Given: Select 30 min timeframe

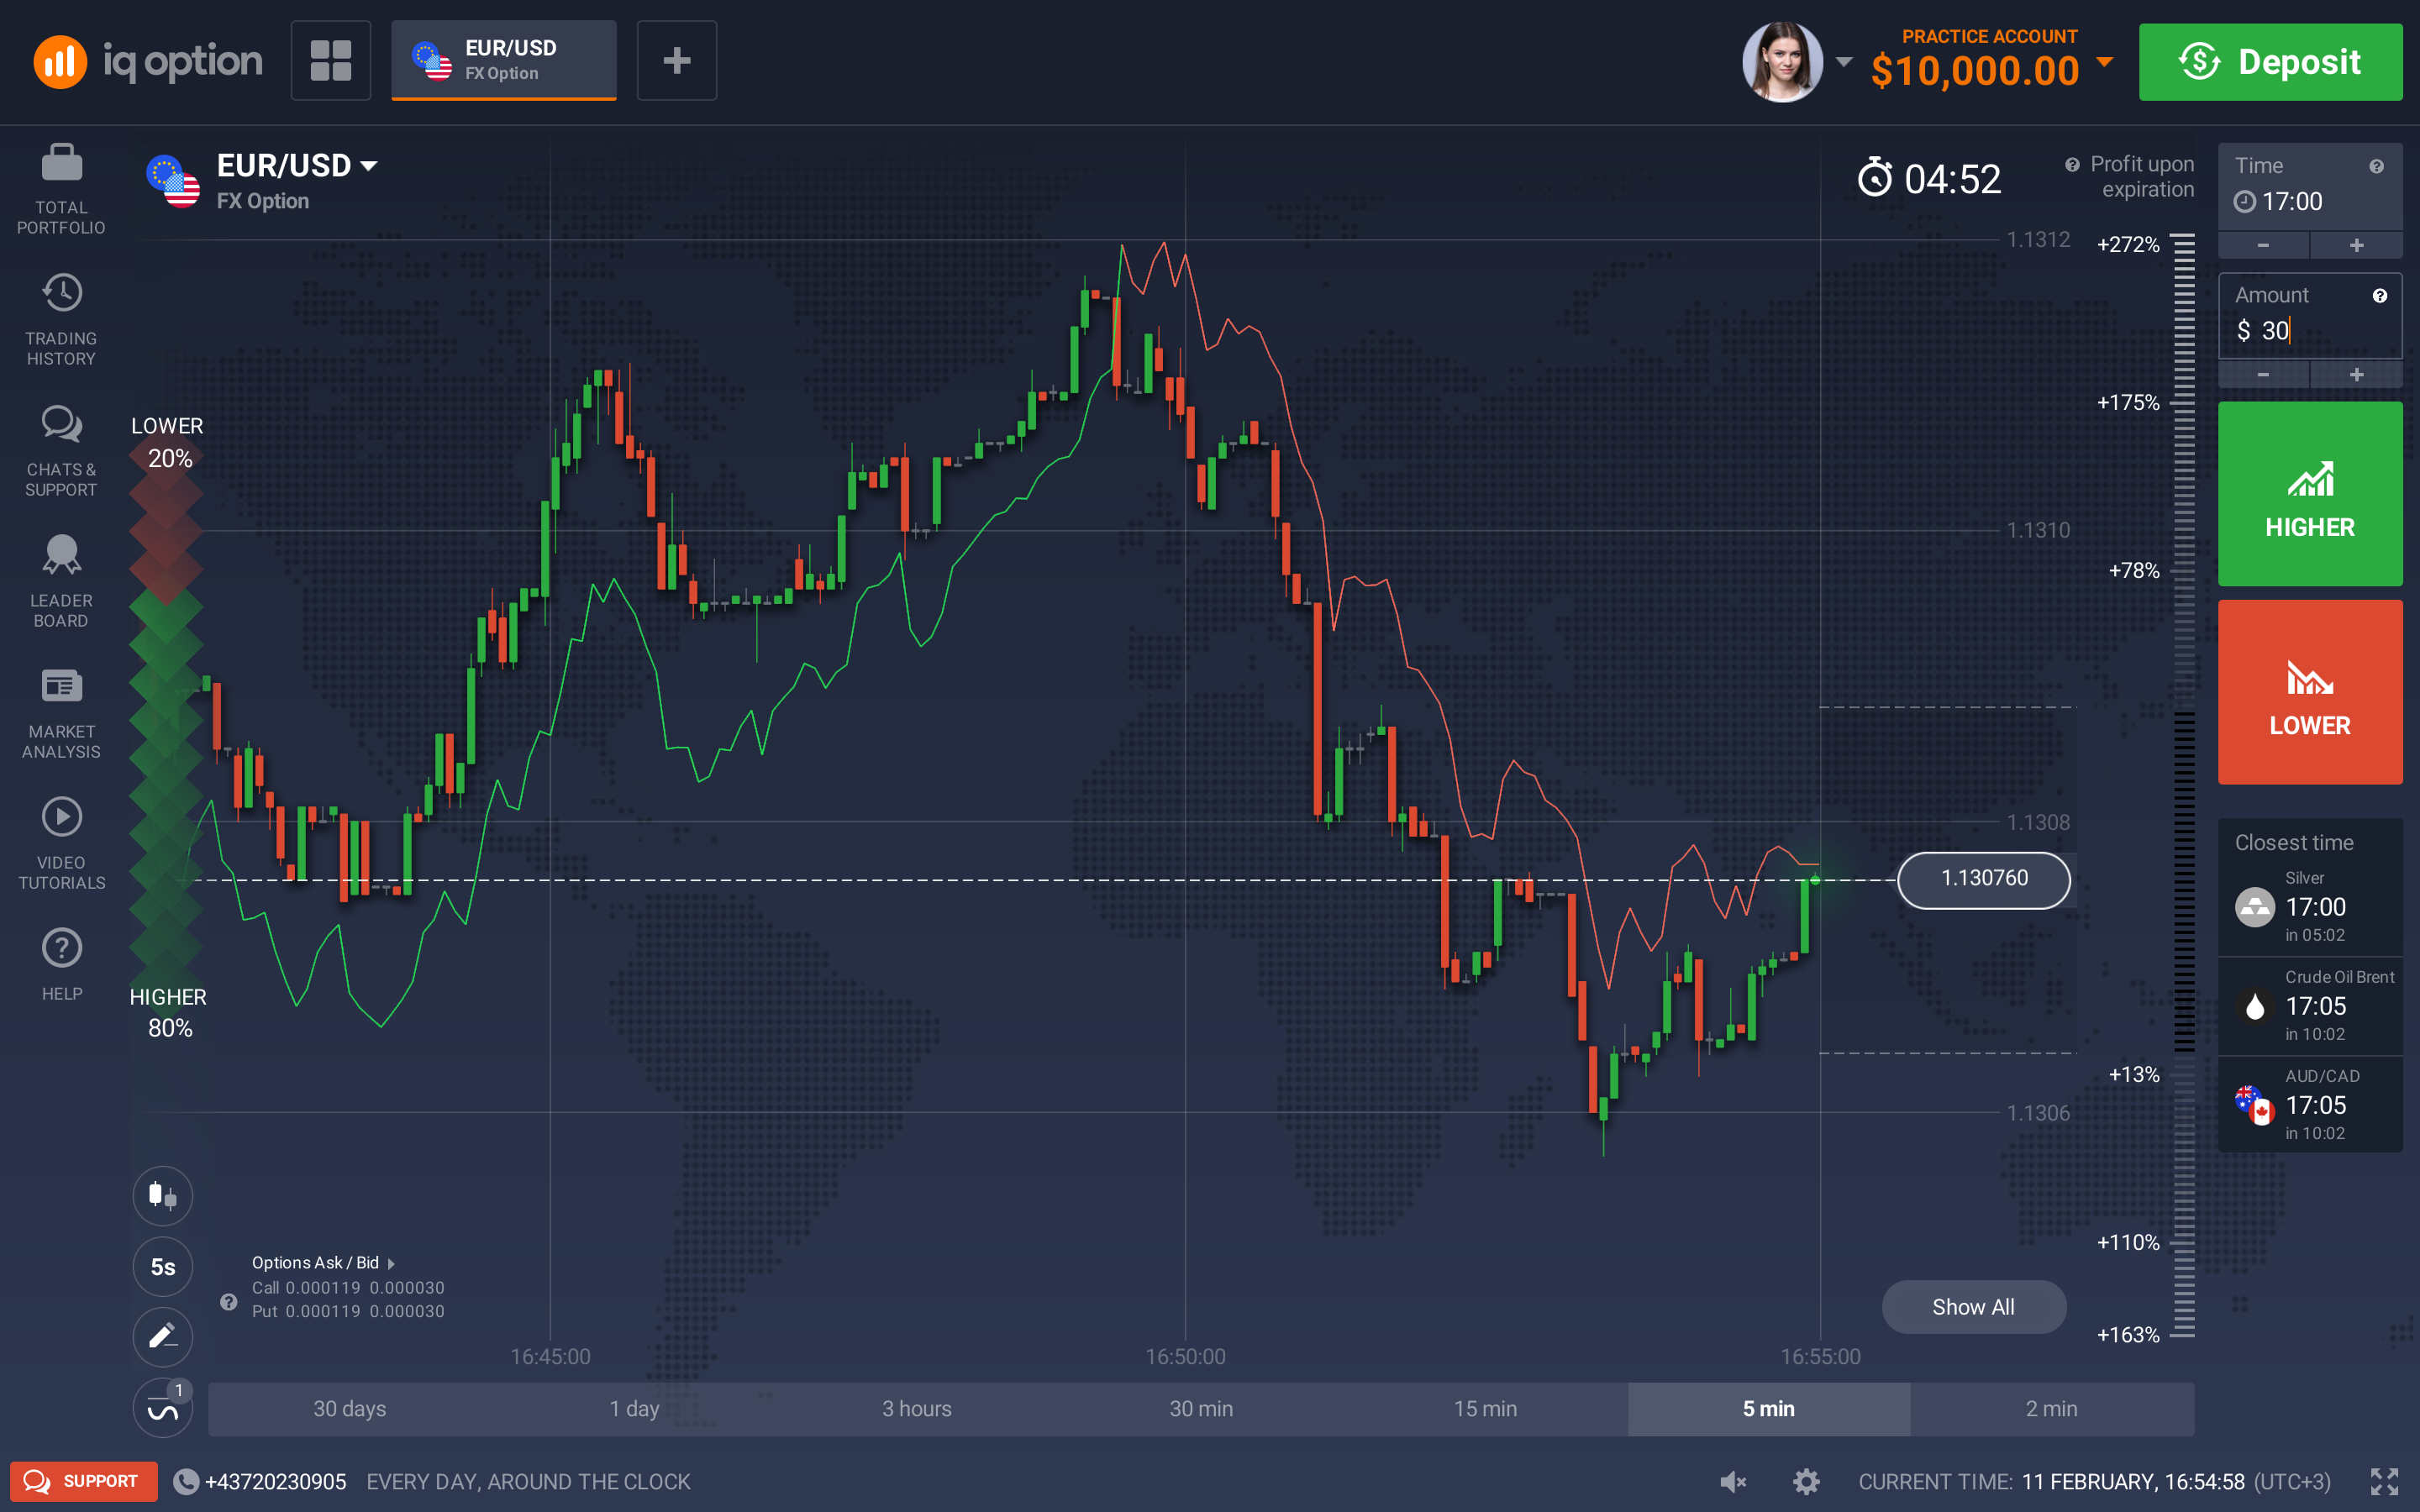Looking at the screenshot, I should [1201, 1409].
